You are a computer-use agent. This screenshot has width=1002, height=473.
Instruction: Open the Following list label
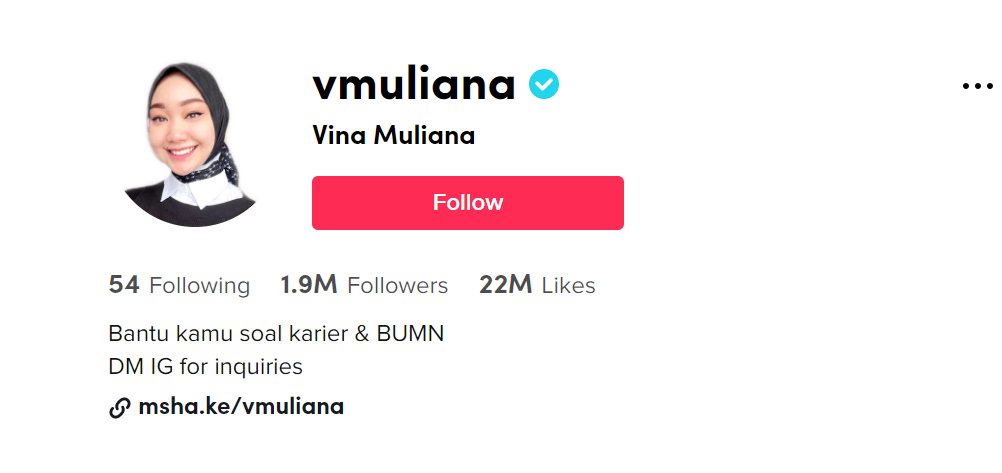click(x=199, y=286)
